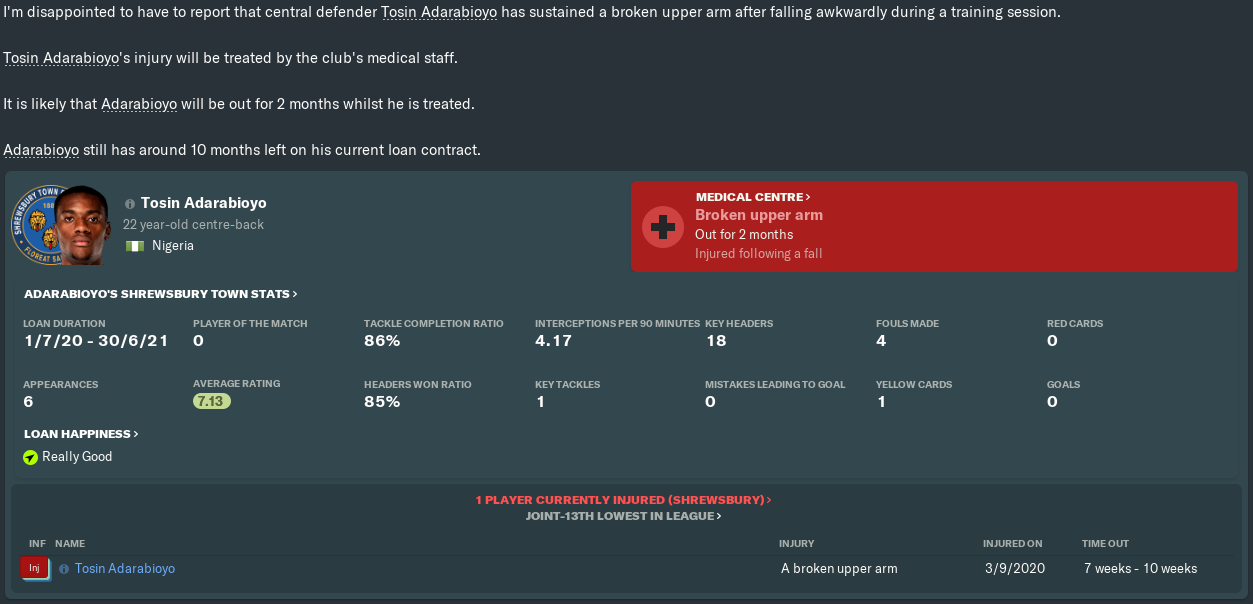Open the Loan Happiness section
The width and height of the screenshot is (1253, 604).
(81, 434)
